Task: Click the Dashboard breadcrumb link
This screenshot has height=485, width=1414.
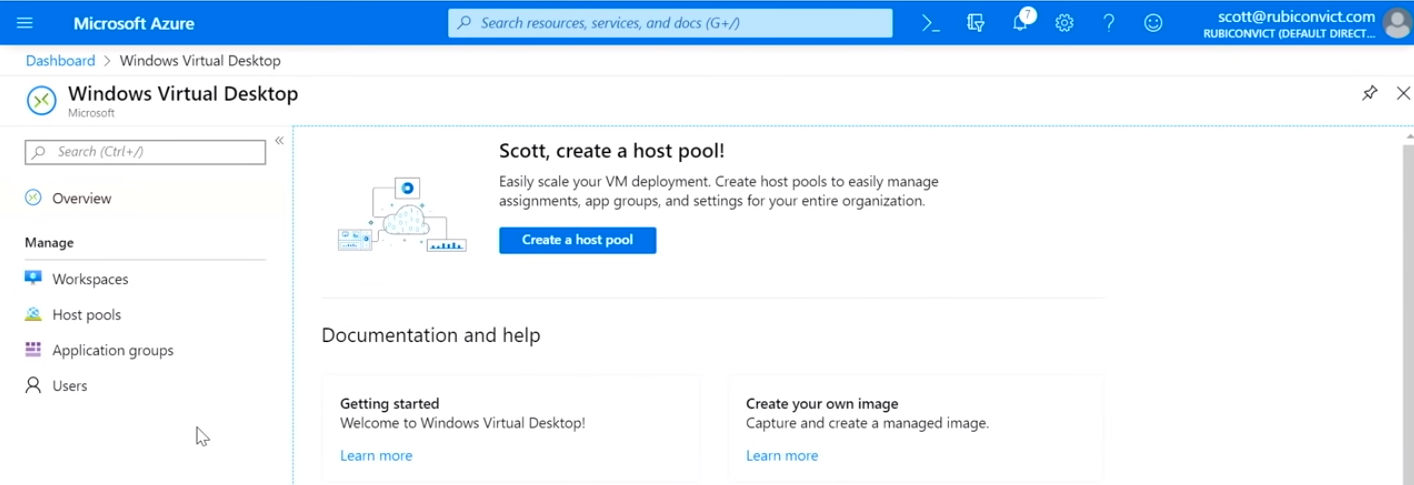Action: tap(60, 61)
